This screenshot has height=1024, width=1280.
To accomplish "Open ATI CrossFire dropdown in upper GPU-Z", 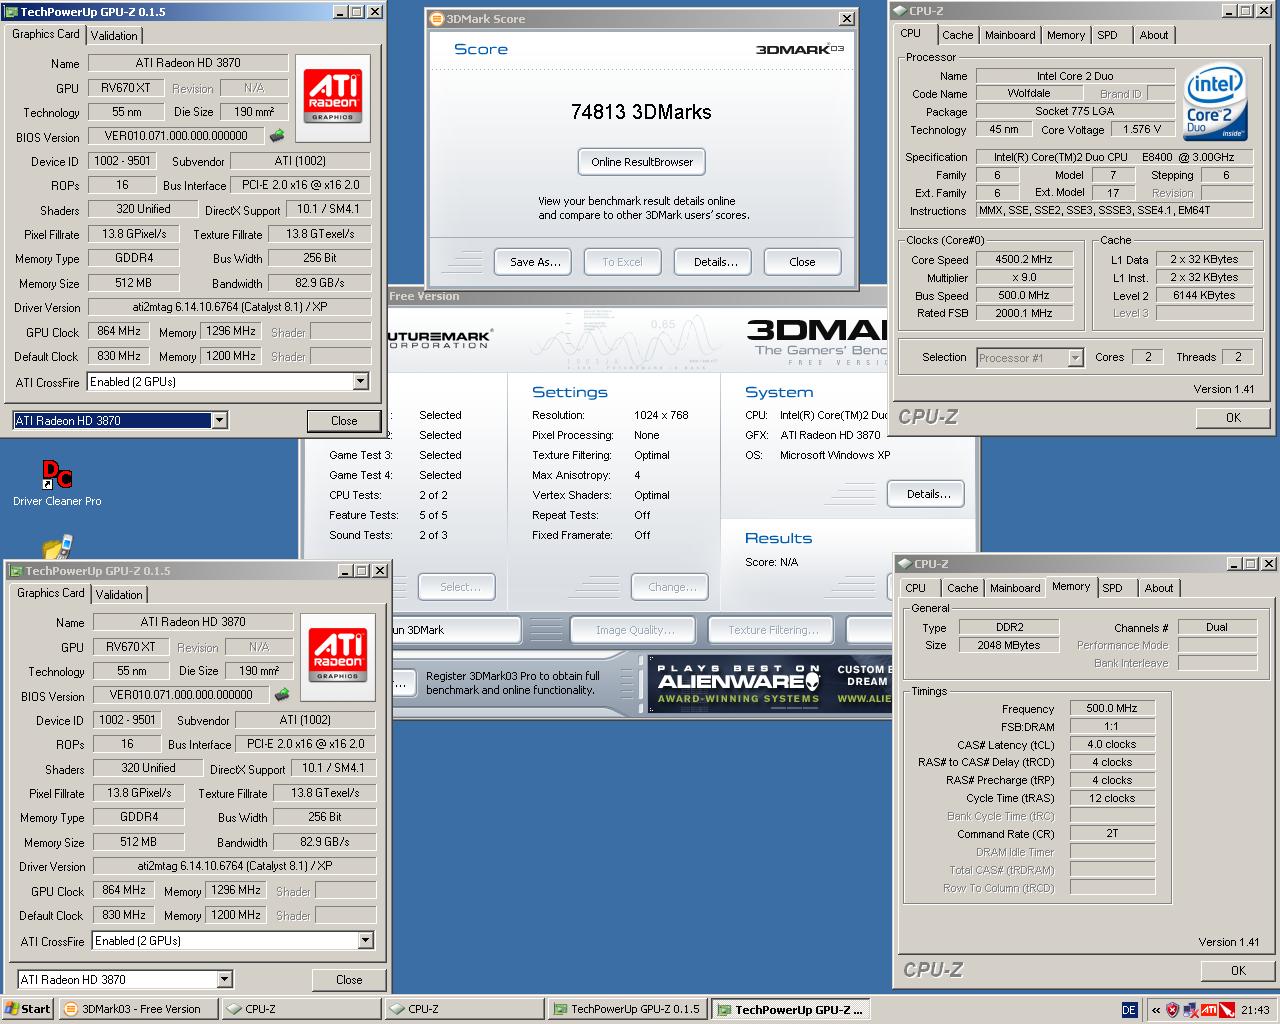I will [x=361, y=382].
